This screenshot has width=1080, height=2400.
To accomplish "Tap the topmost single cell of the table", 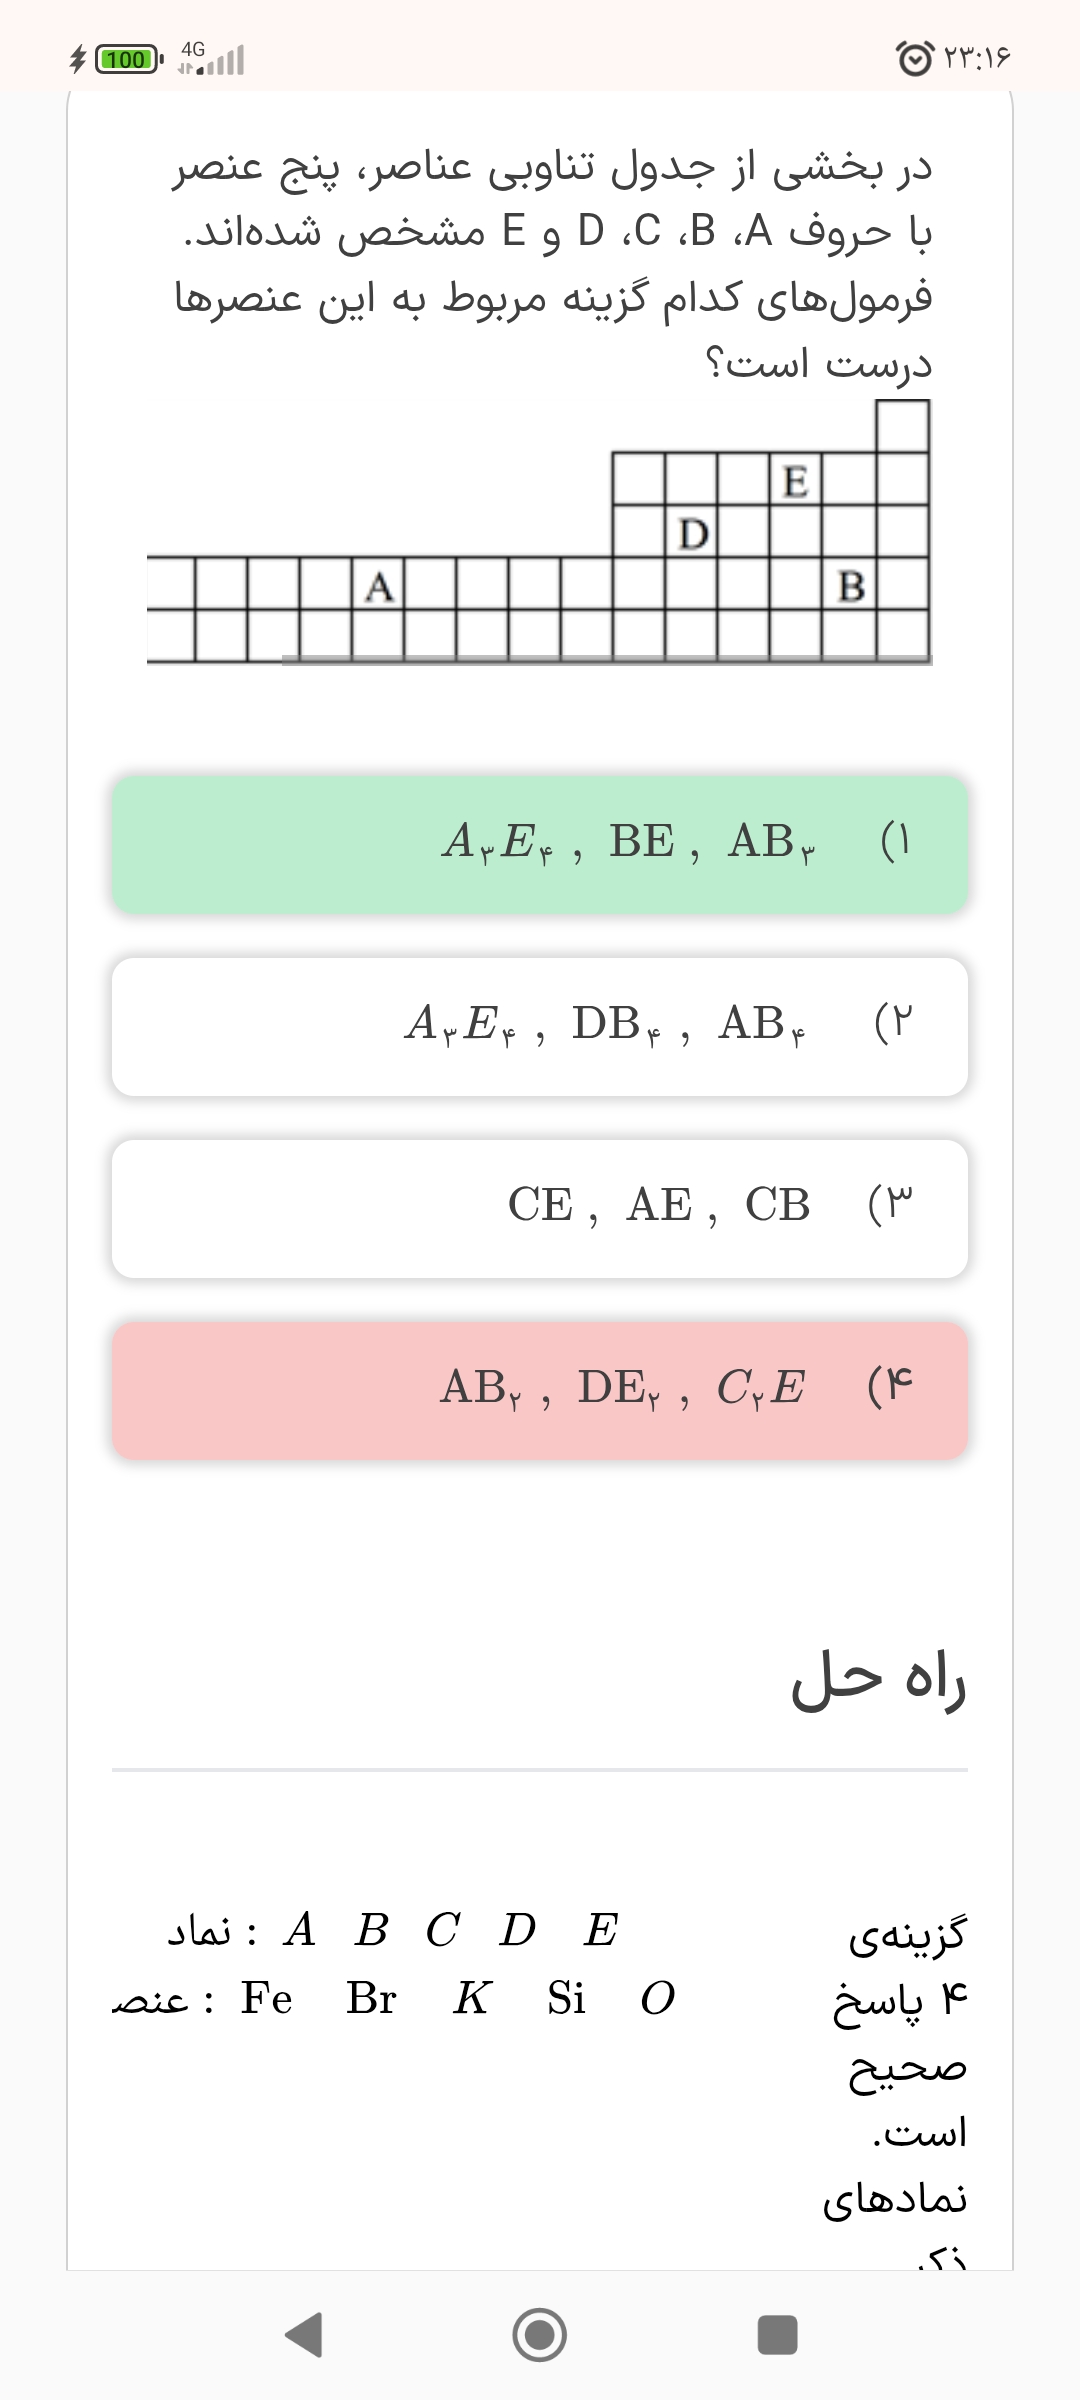I will pyautogui.click(x=902, y=427).
